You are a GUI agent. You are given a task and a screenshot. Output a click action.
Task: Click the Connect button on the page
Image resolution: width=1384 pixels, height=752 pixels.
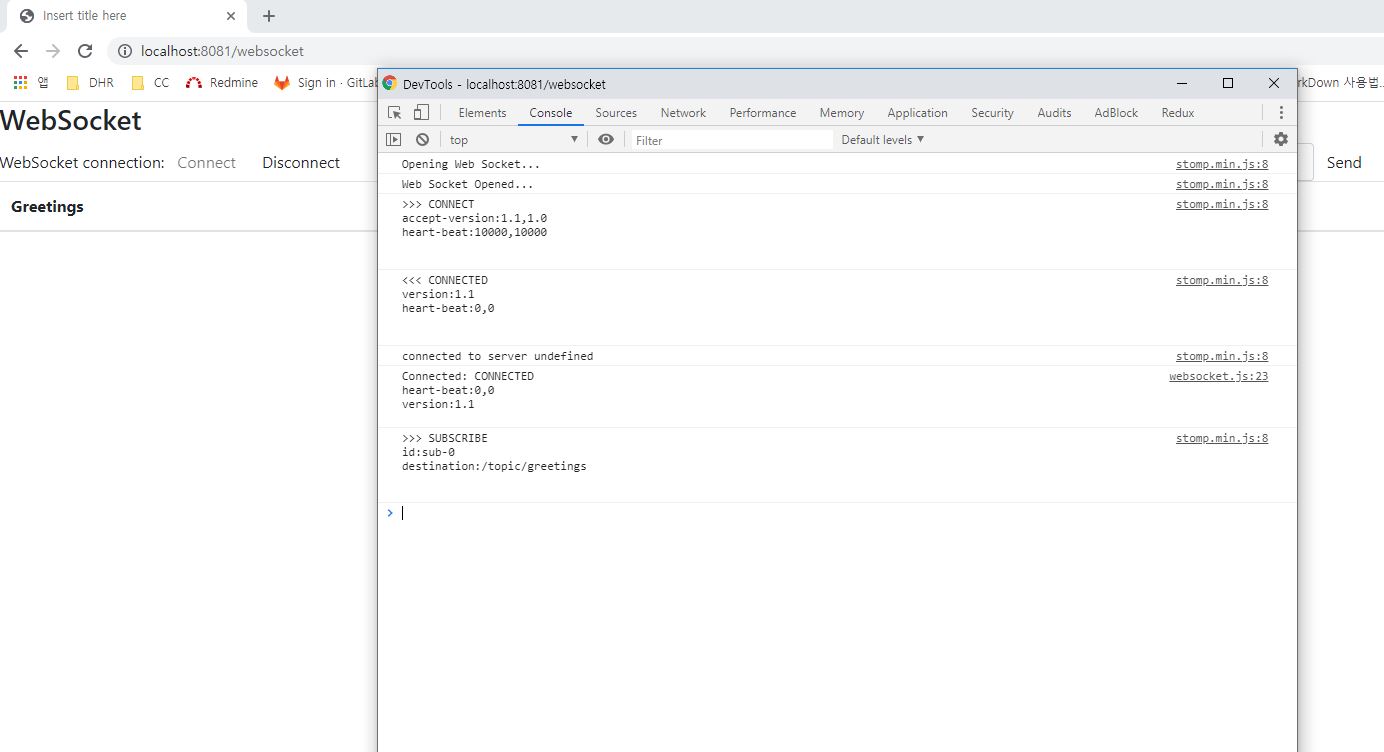click(x=207, y=163)
